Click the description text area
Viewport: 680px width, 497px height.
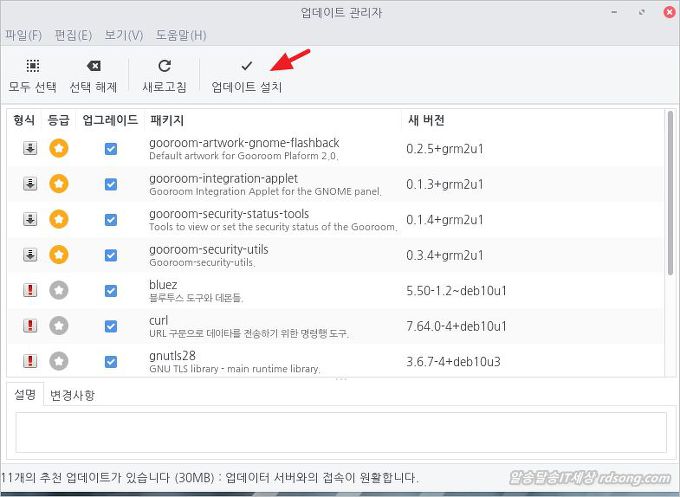340,433
